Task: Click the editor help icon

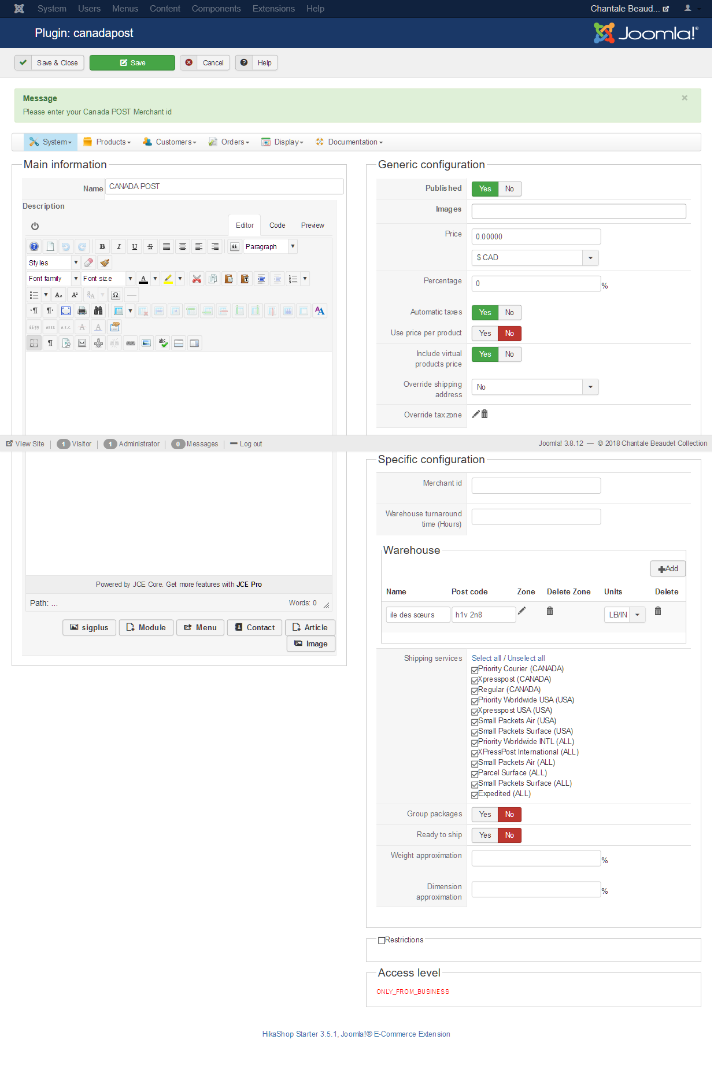Action: click(x=34, y=247)
